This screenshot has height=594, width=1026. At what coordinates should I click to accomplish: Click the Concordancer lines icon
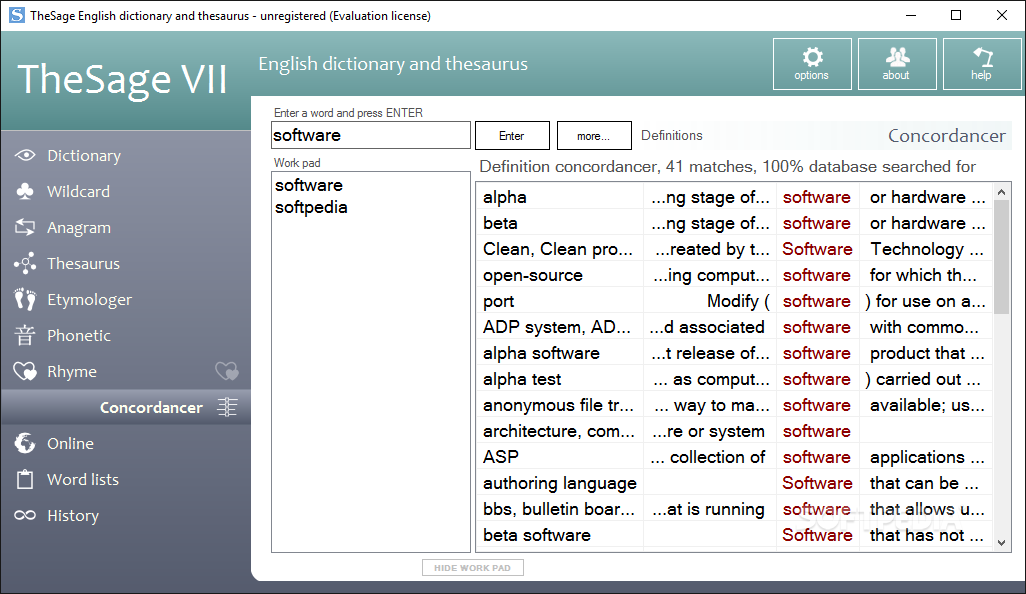(x=227, y=407)
